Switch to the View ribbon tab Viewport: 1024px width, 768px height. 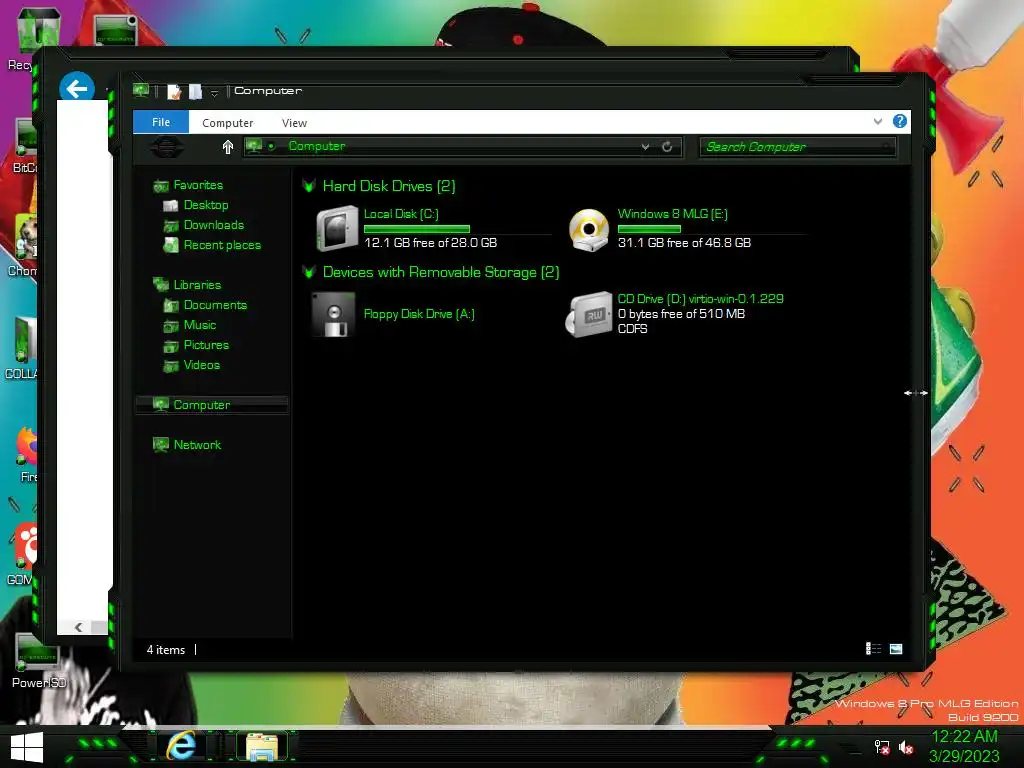tap(294, 123)
